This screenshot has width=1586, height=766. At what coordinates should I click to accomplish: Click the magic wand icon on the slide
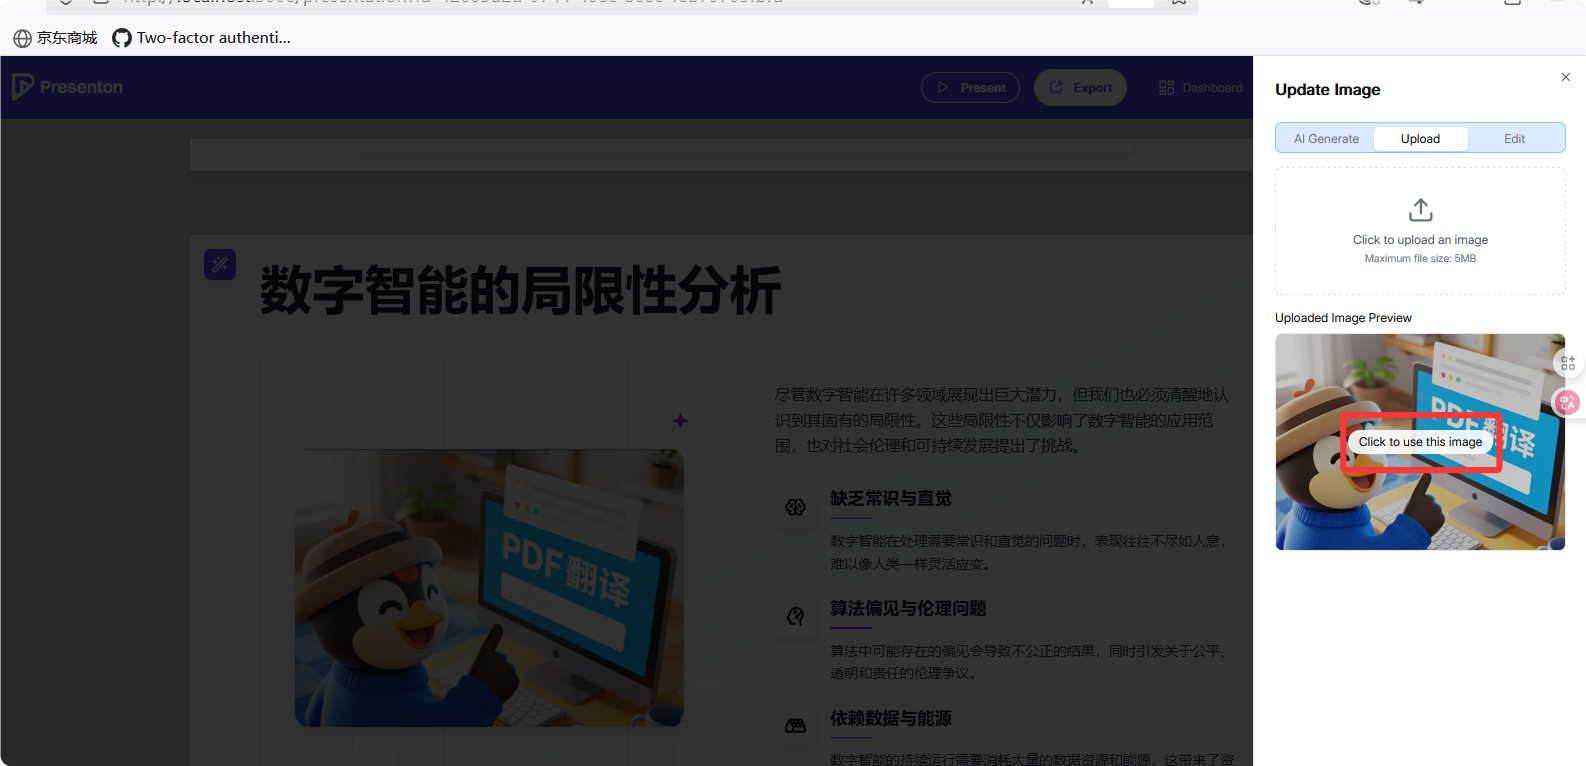tap(220, 264)
